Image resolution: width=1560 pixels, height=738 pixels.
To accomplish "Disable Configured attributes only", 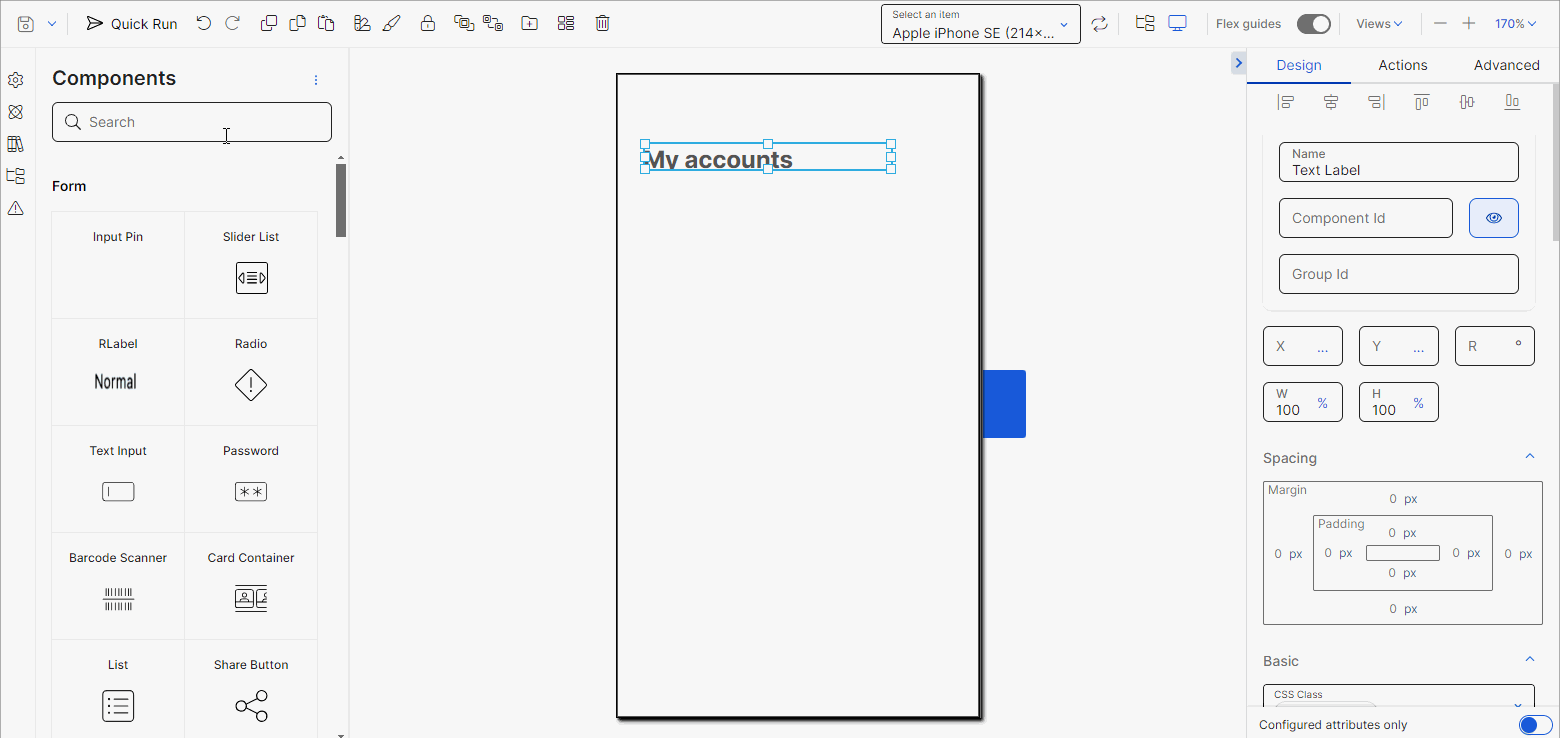I will coord(1535,725).
